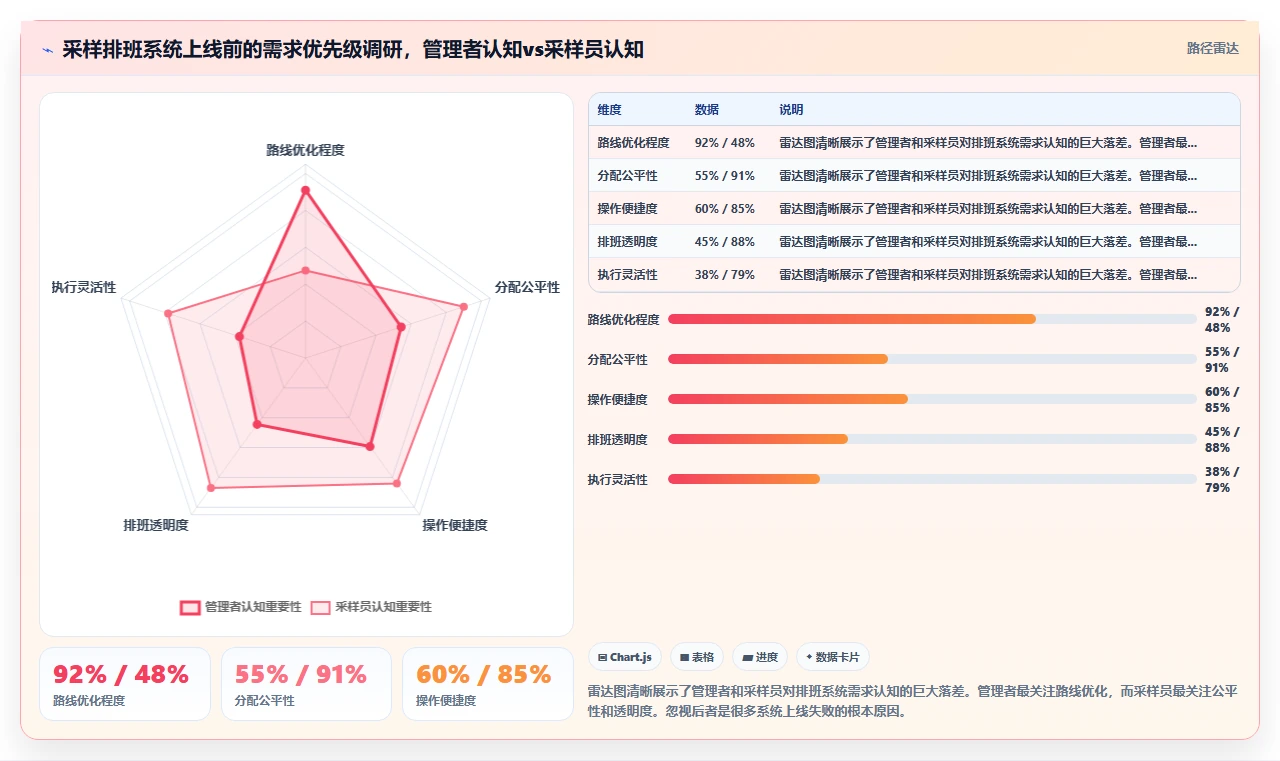Click the 维度 column header
The image size is (1280, 761).
coord(610,110)
